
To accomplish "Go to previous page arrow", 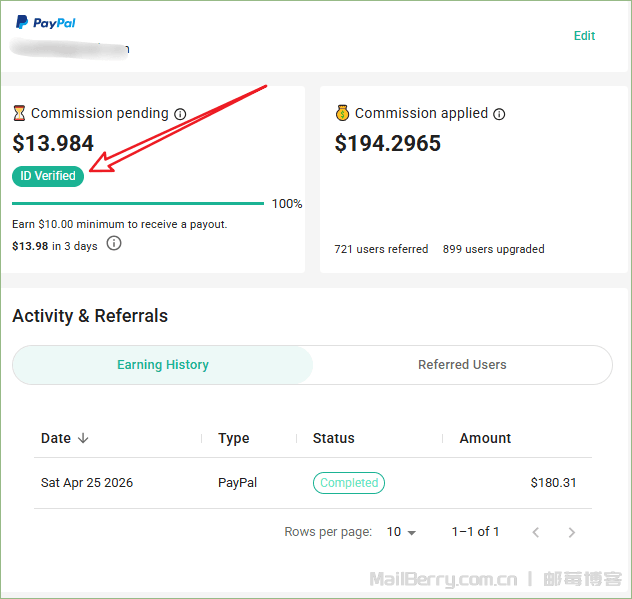I will coord(536,532).
